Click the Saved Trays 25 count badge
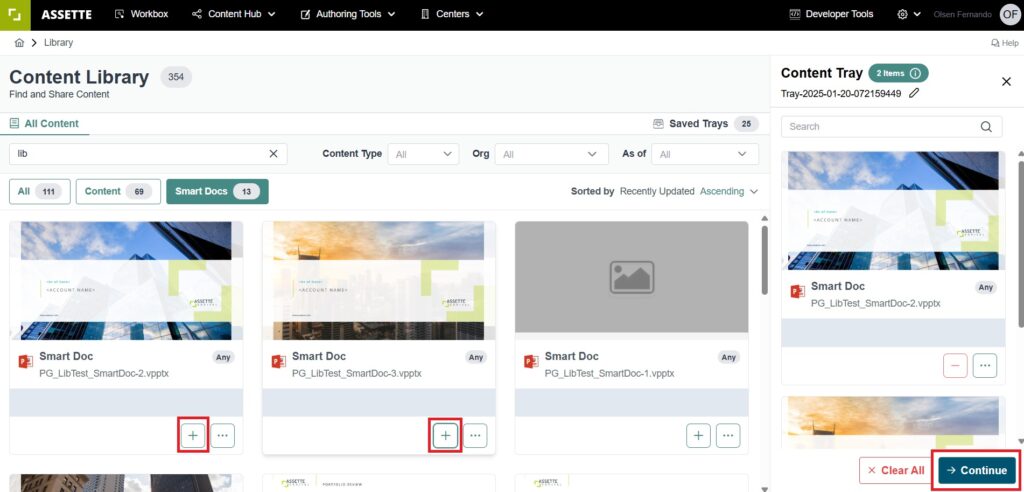1024x492 pixels. [x=746, y=123]
